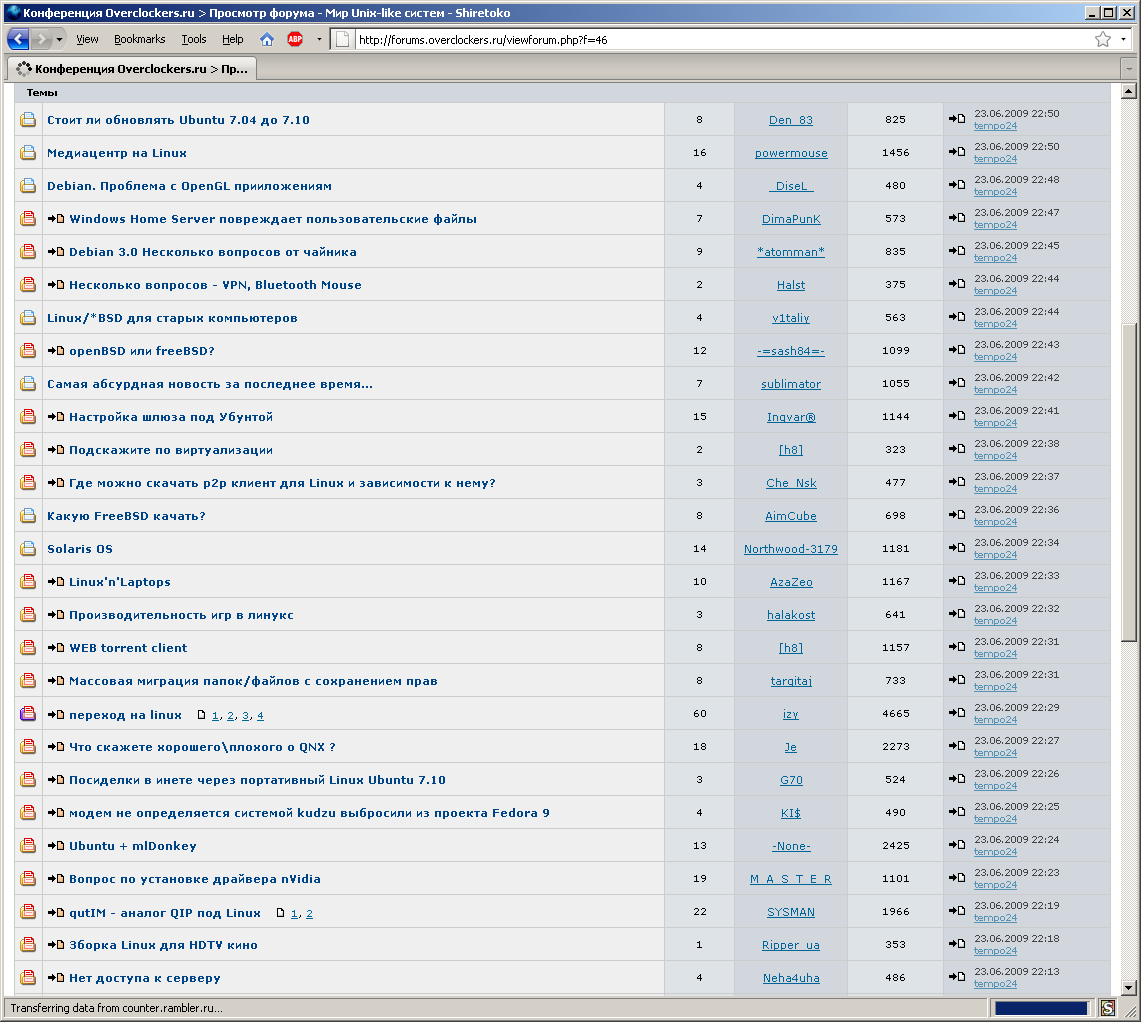Click the vertical scrollbar thumb
Viewport: 1141px width, 1022px height.
(x=1129, y=482)
